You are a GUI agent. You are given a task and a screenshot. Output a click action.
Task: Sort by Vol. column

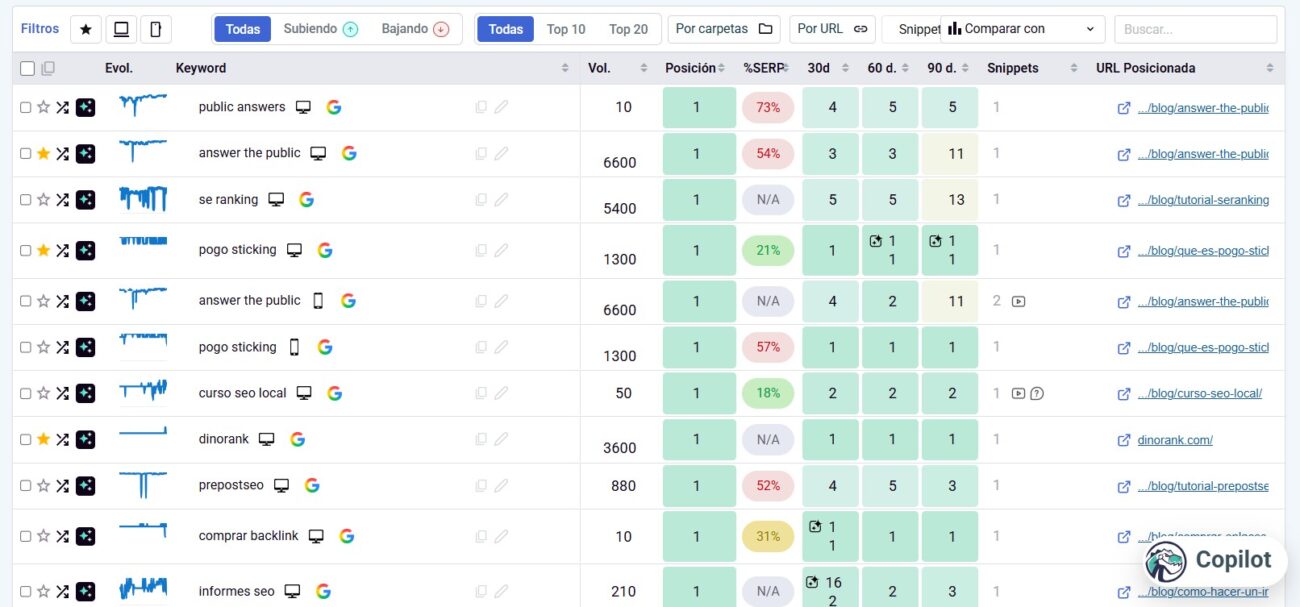[644, 68]
